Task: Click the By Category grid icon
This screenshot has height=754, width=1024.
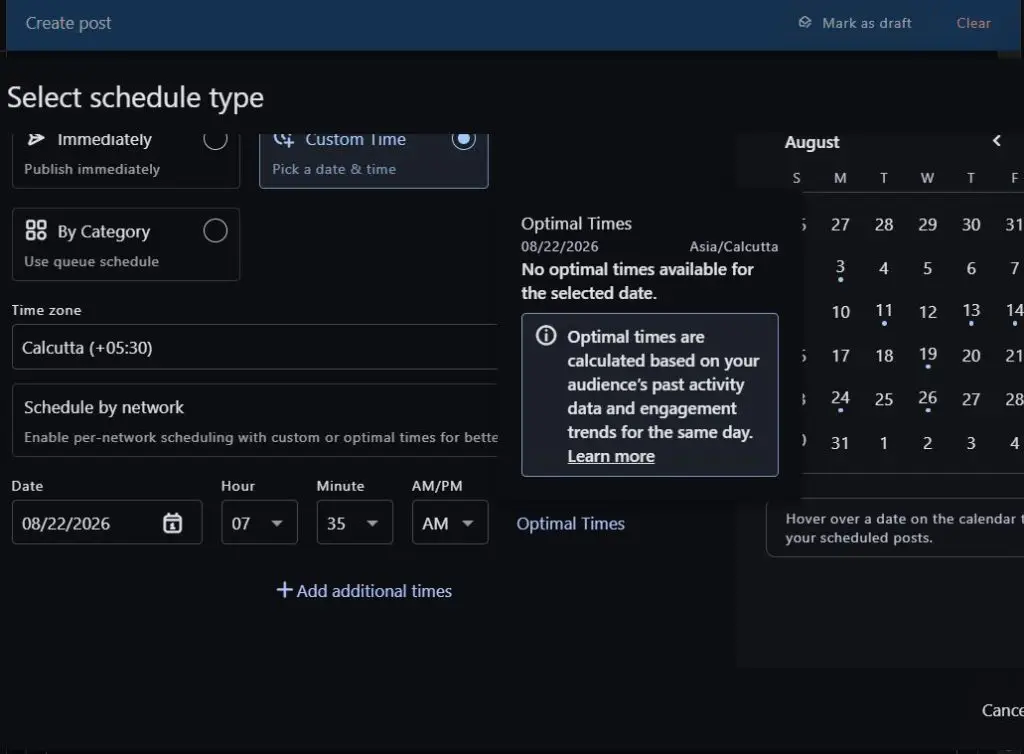Action: pyautogui.click(x=36, y=230)
